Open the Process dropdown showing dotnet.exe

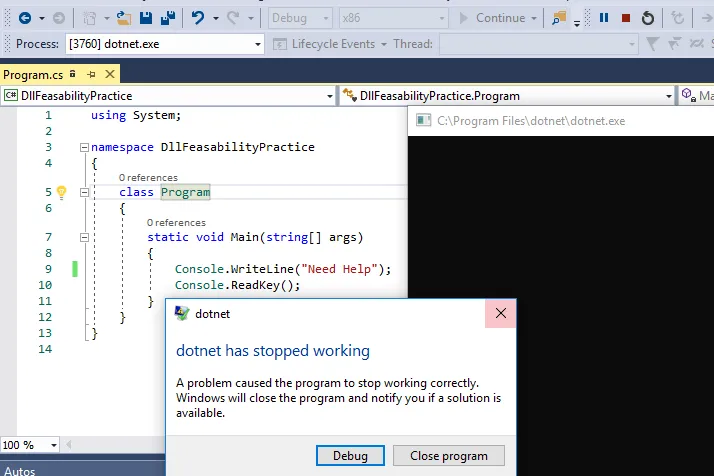[x=165, y=44]
